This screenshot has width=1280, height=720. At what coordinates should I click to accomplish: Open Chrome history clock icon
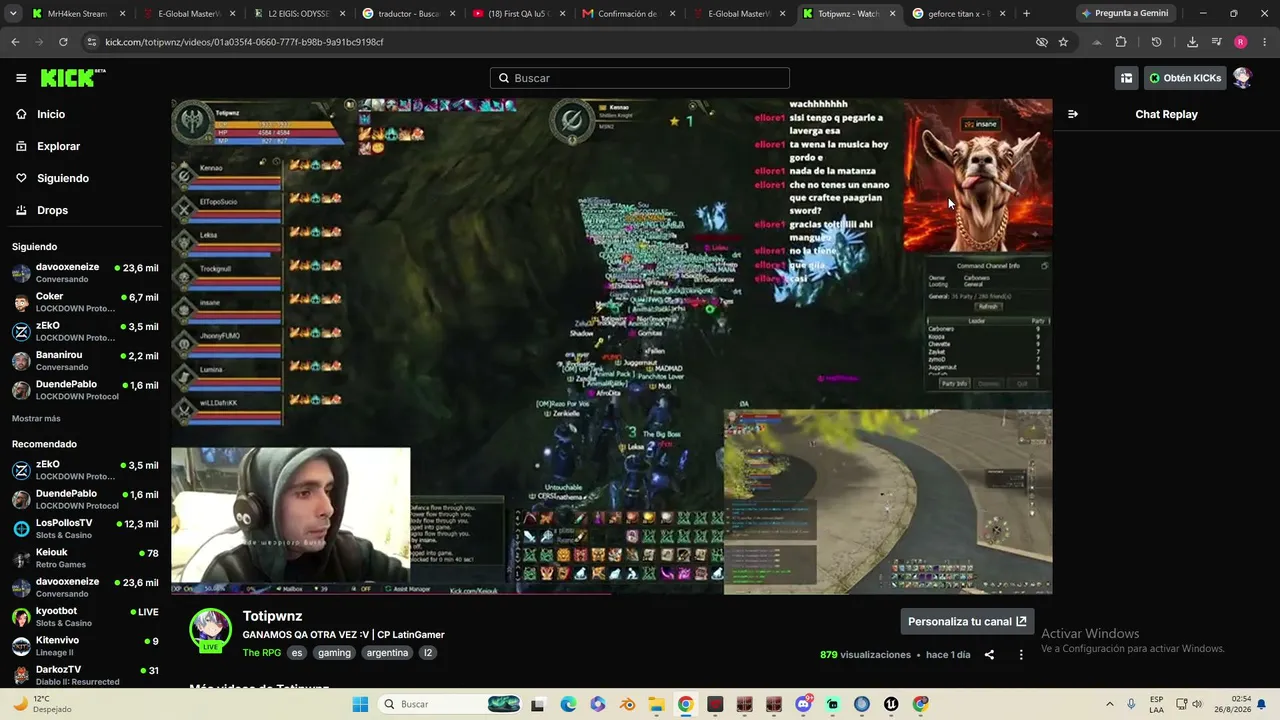tap(1156, 42)
